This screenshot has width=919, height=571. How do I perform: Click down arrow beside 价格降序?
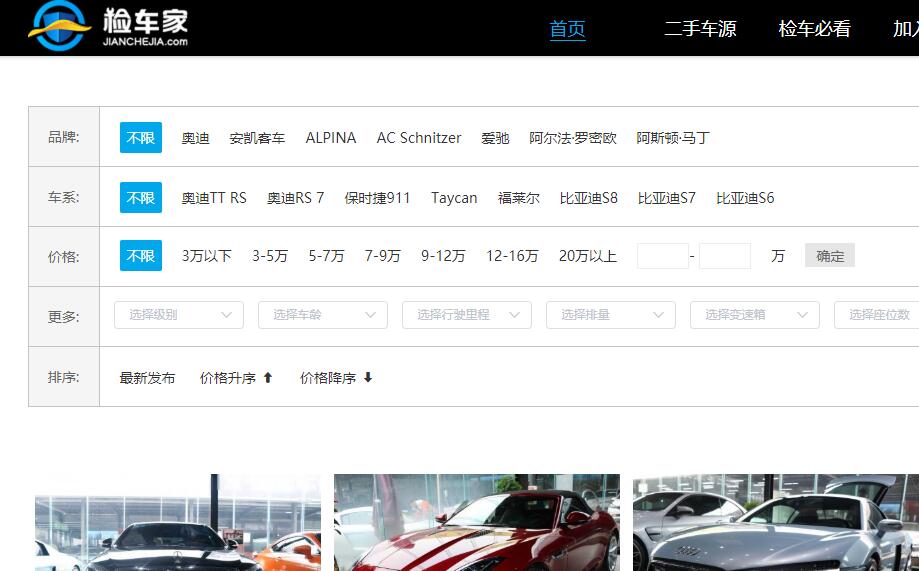[368, 378]
